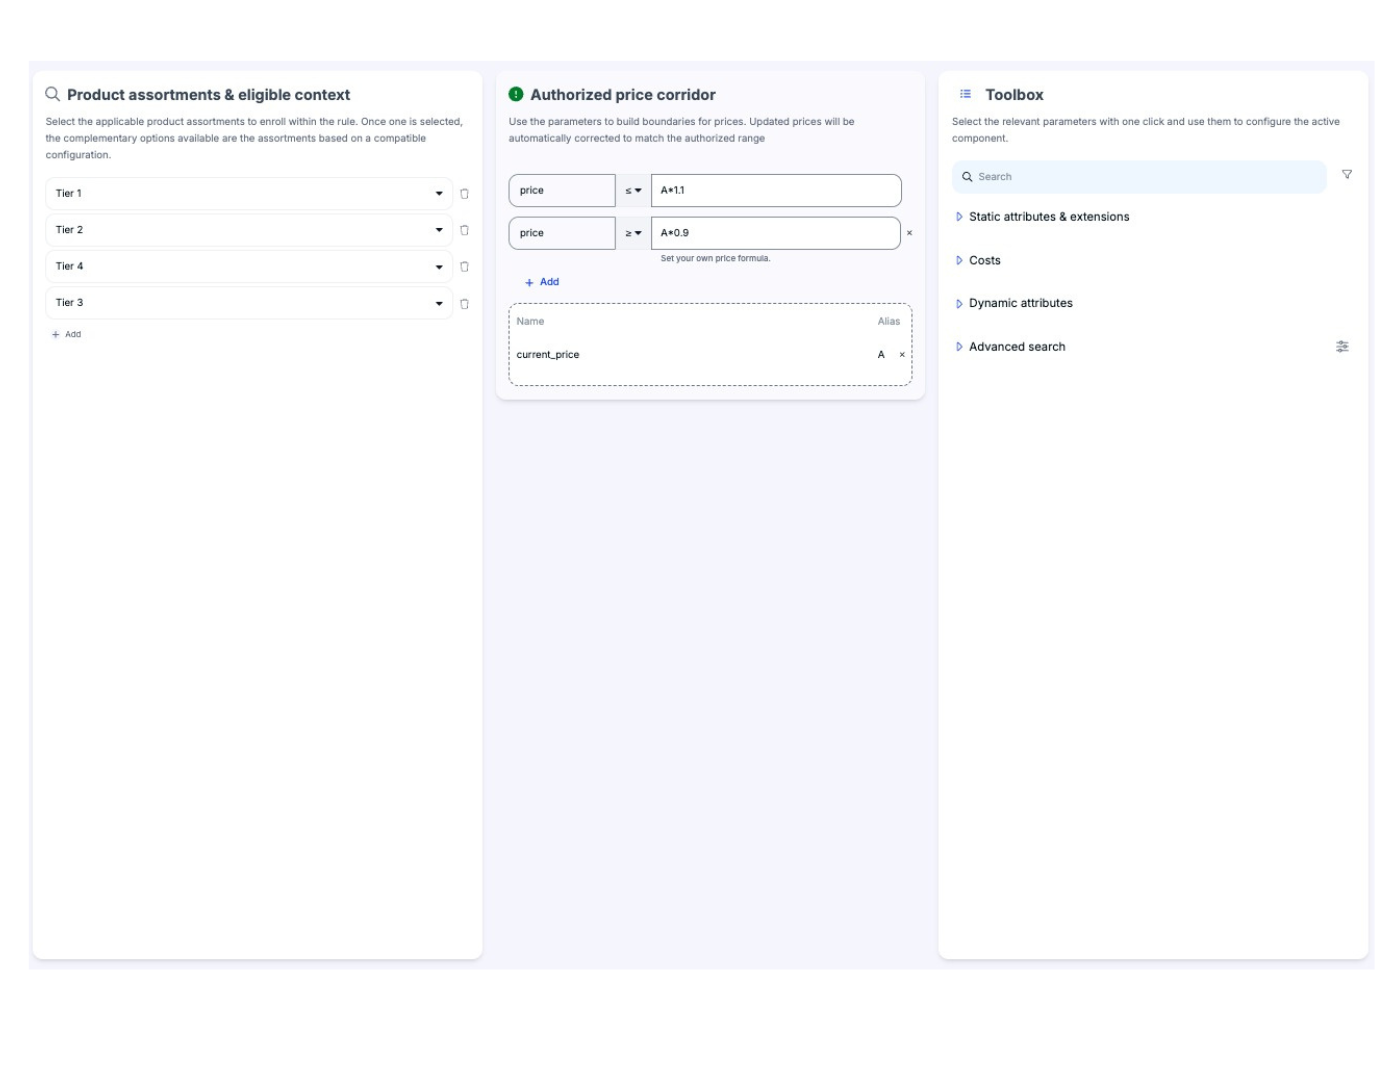
Task: Click the A*1.1 price formula field
Action: pos(775,189)
